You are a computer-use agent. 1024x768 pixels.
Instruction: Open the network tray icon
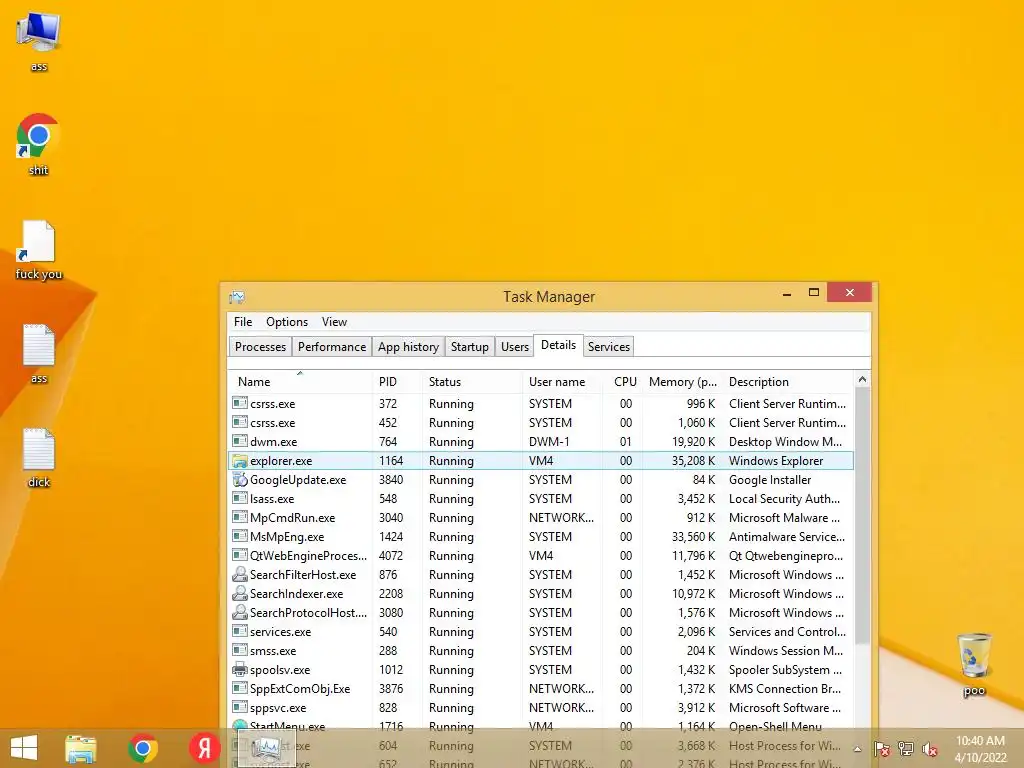click(906, 749)
